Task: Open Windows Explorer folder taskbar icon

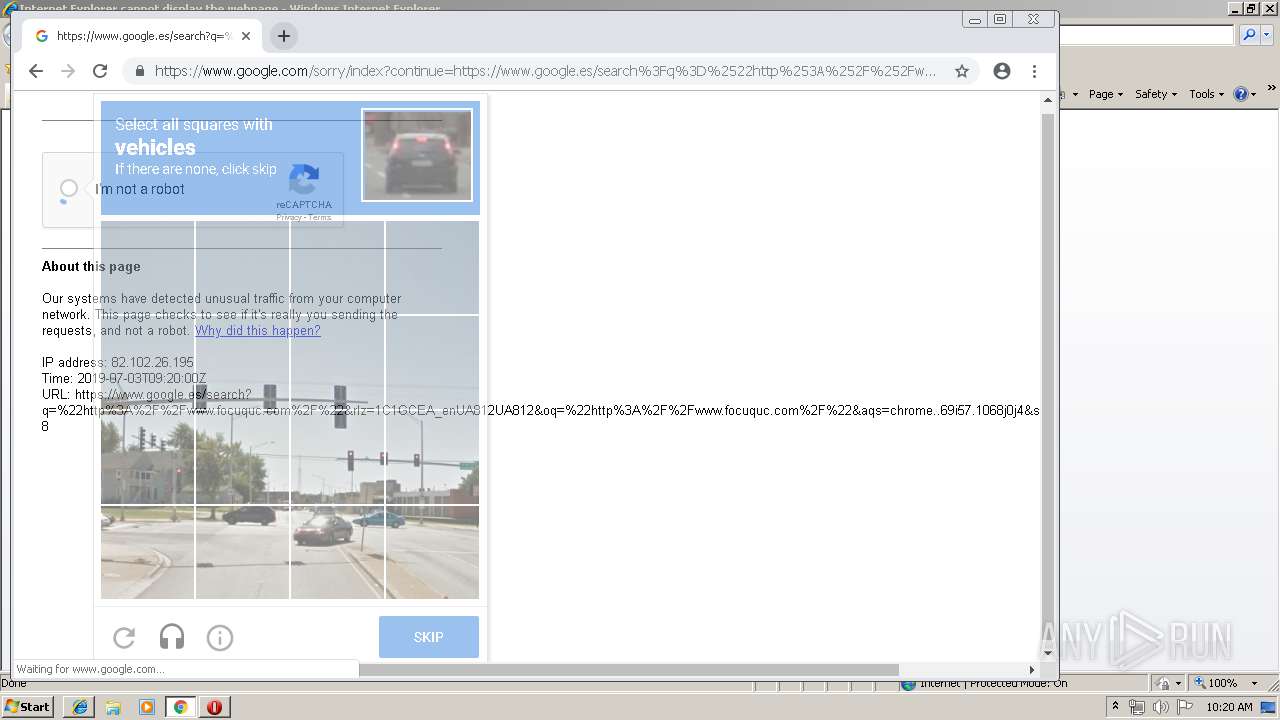Action: point(113,707)
